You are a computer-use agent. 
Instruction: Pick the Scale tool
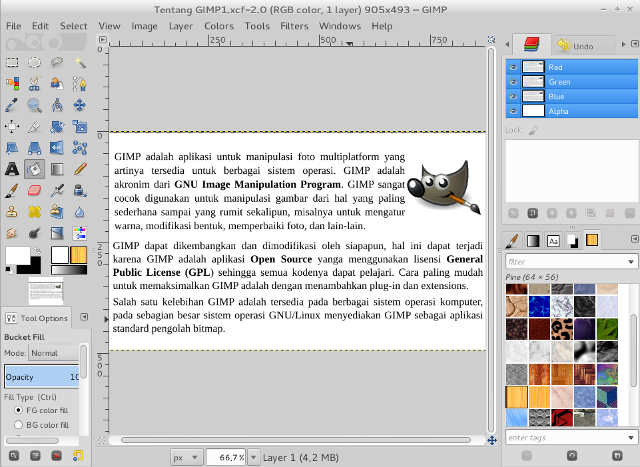tap(80, 127)
